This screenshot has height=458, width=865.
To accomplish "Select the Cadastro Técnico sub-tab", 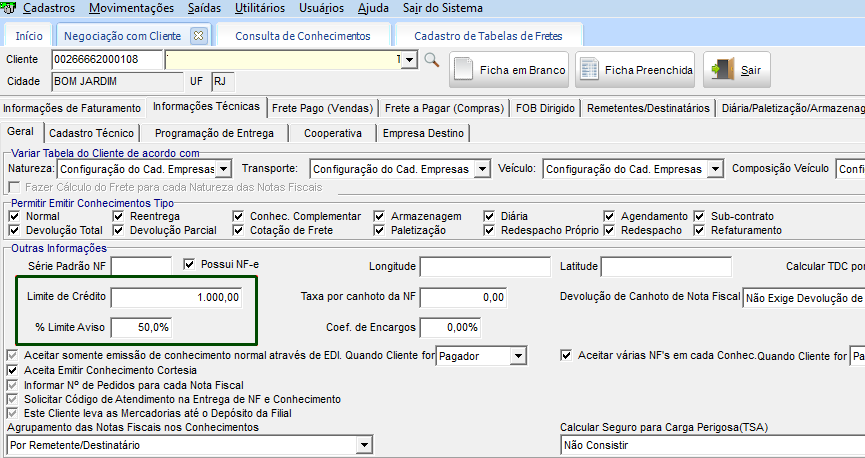I will (92, 133).
